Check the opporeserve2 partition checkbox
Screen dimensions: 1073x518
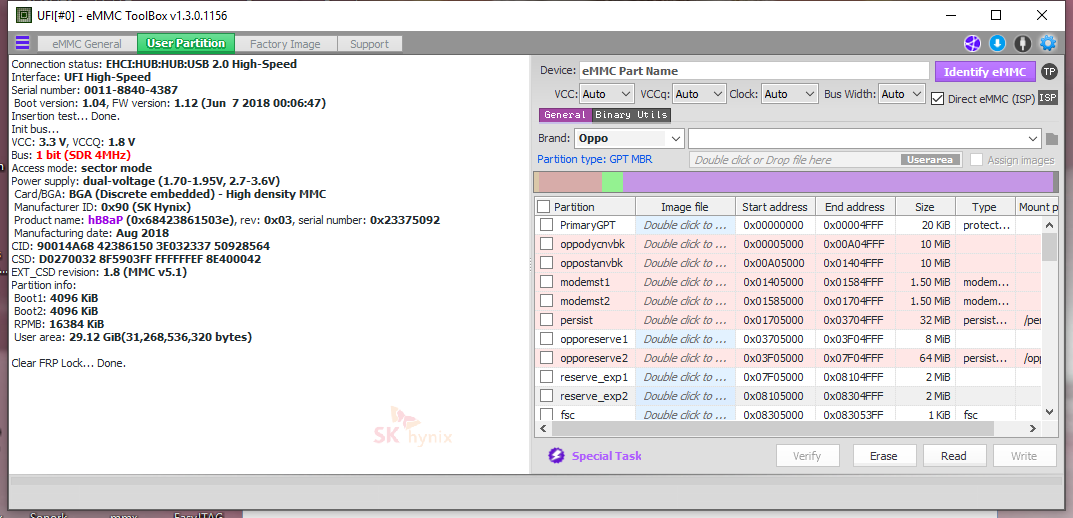click(x=546, y=357)
